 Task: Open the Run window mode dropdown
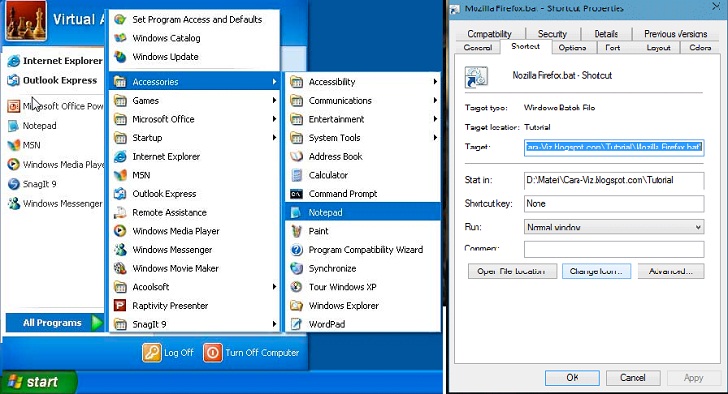click(x=614, y=227)
